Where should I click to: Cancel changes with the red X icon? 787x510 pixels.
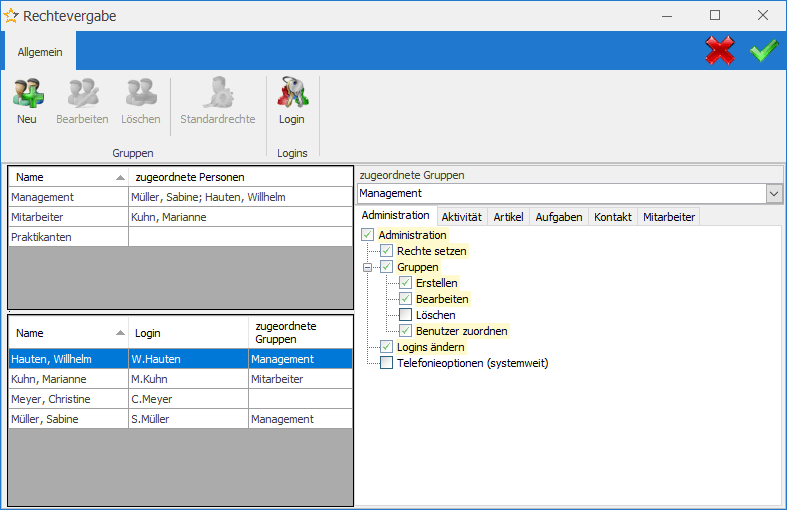coord(720,50)
